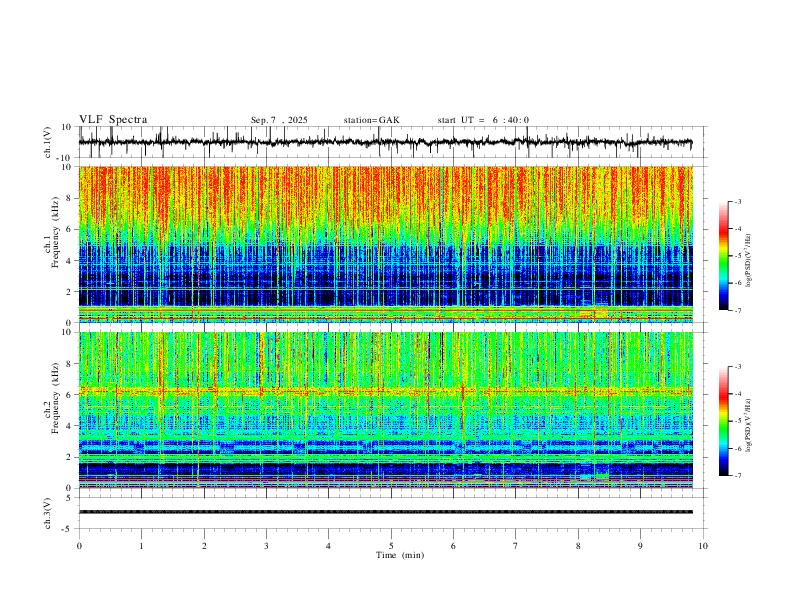Image resolution: width=792 pixels, height=612 pixels.
Task: Click the yellow 6 kHz band in ch.2 spectrogram
Action: (x=386, y=391)
